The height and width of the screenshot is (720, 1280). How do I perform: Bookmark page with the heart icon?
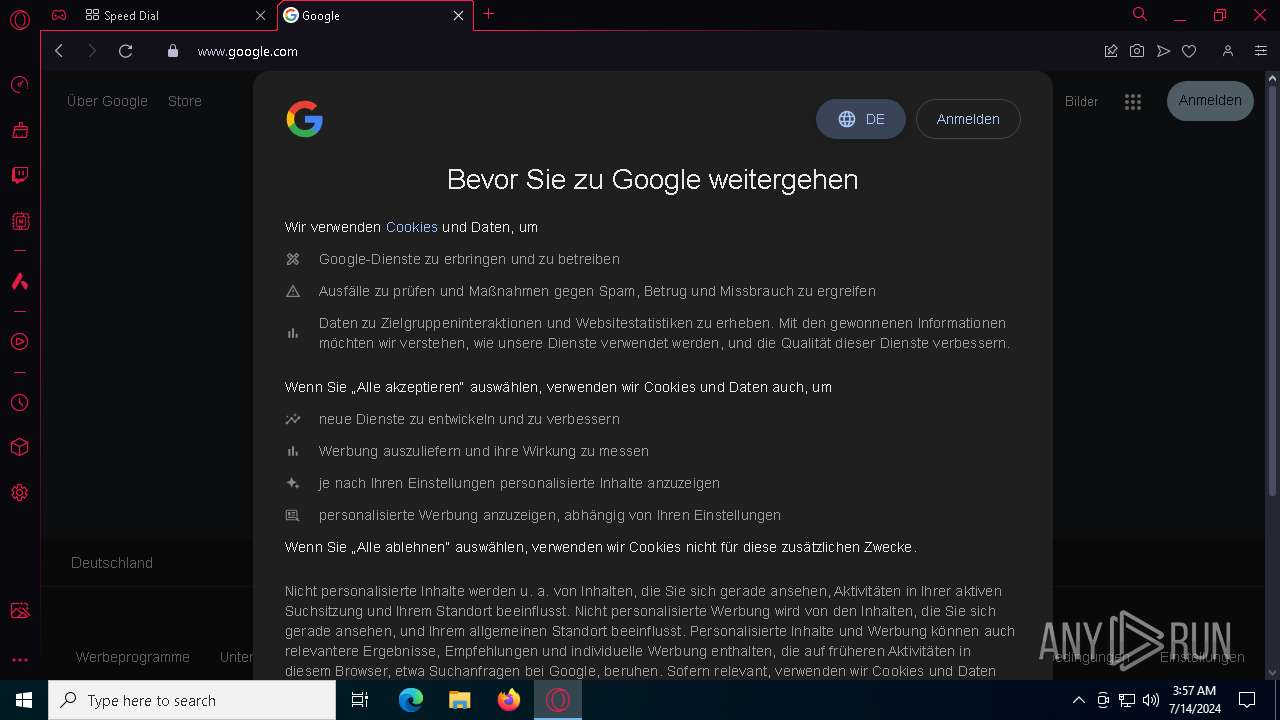point(1189,51)
